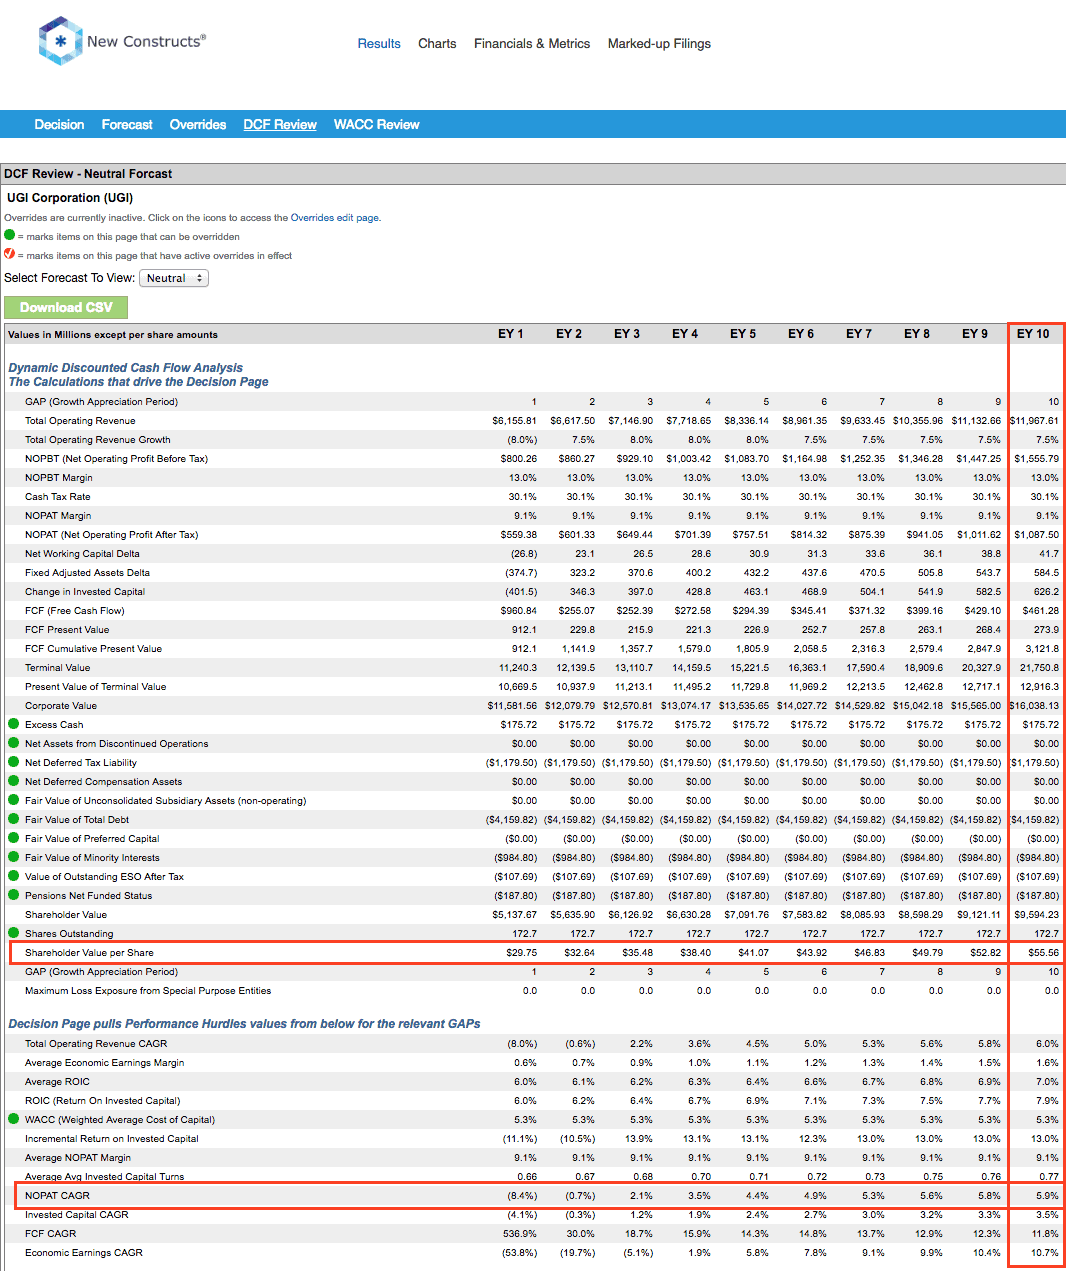The image size is (1066, 1271).
Task: Click the 'Total Operating Revenue Growth' row label
Action: [x=98, y=440]
